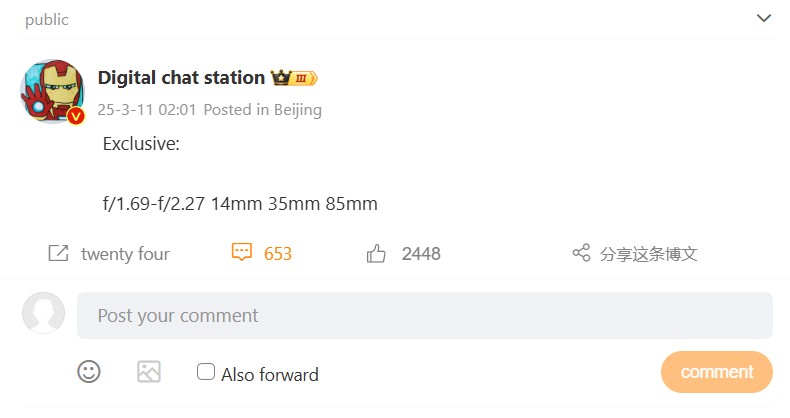Click the crown level III badge
Image resolution: width=790 pixels, height=418 pixels.
(294, 78)
